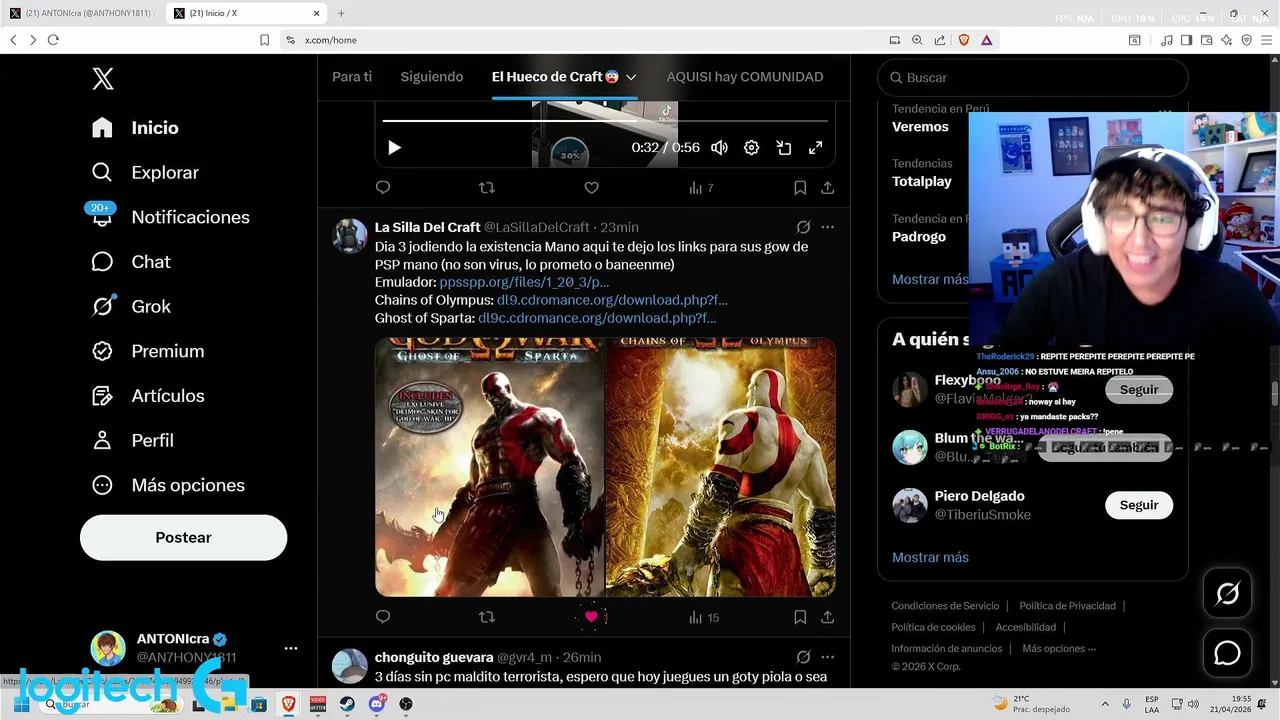The image size is (1280, 720).
Task: Open the X logo home link
Action: [x=103, y=79]
